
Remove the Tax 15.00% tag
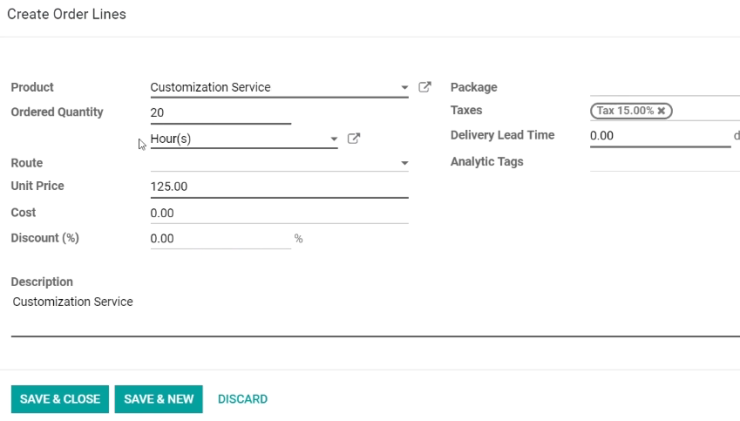coord(661,110)
